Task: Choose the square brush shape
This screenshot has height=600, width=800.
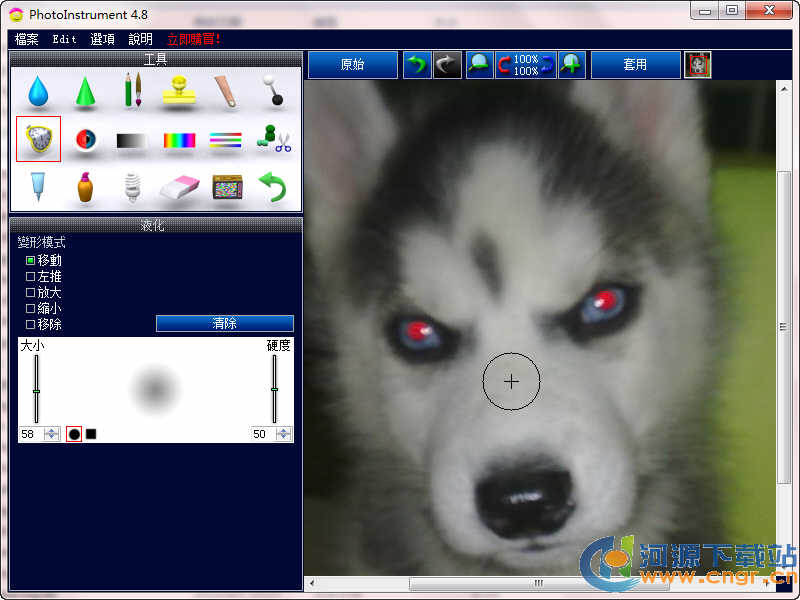Action: click(91, 434)
